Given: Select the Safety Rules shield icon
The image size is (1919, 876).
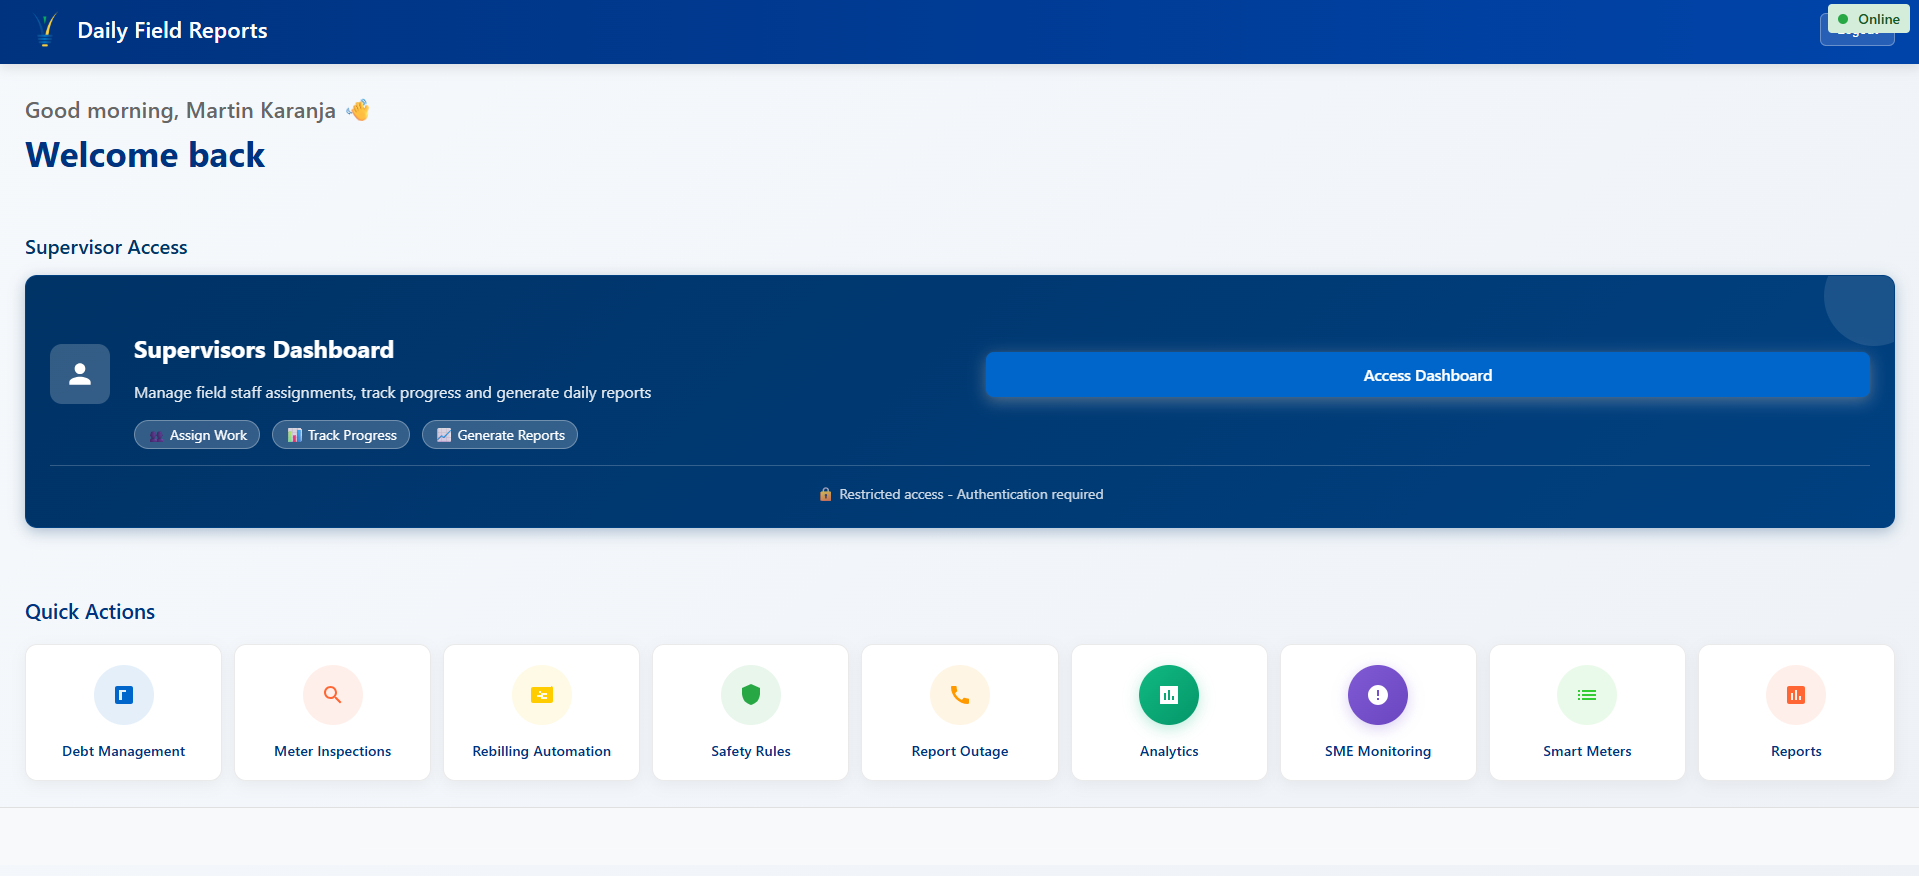Looking at the screenshot, I should [x=751, y=695].
